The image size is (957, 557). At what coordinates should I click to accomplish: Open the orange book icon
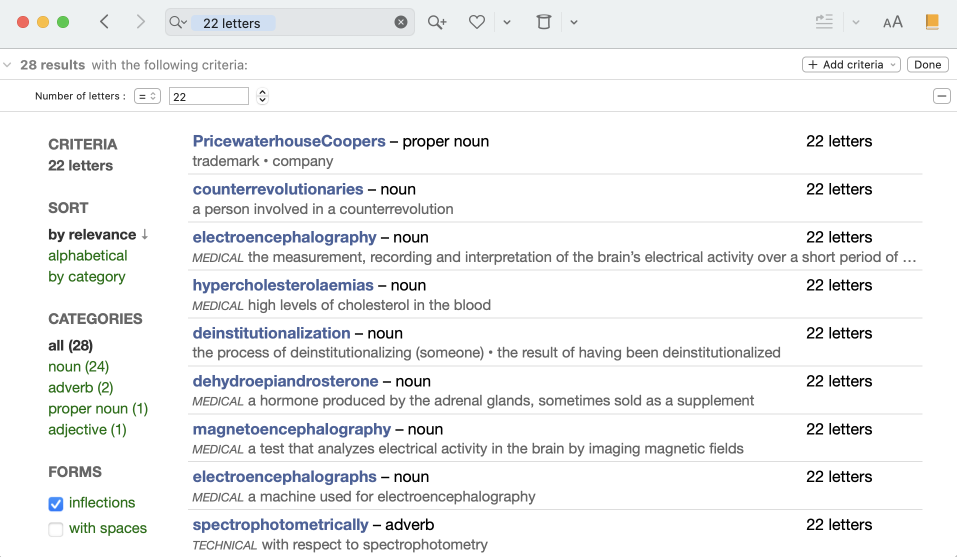coord(932,22)
